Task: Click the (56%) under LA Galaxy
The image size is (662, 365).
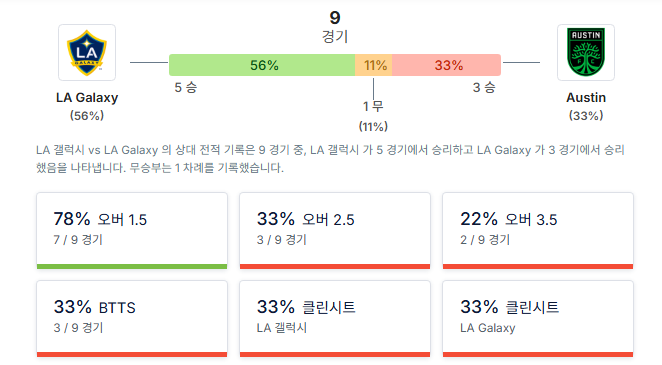Action: 87,116
